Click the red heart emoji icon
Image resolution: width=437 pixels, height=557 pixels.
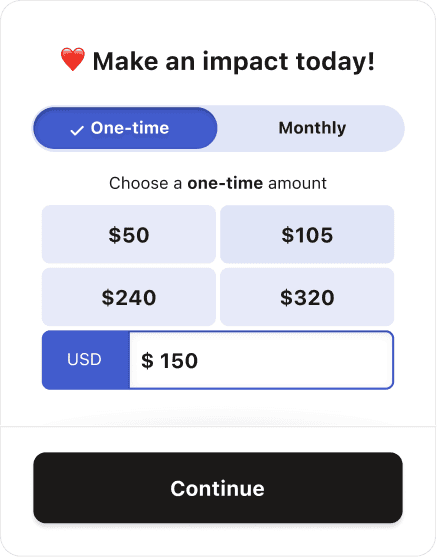pos(72,60)
